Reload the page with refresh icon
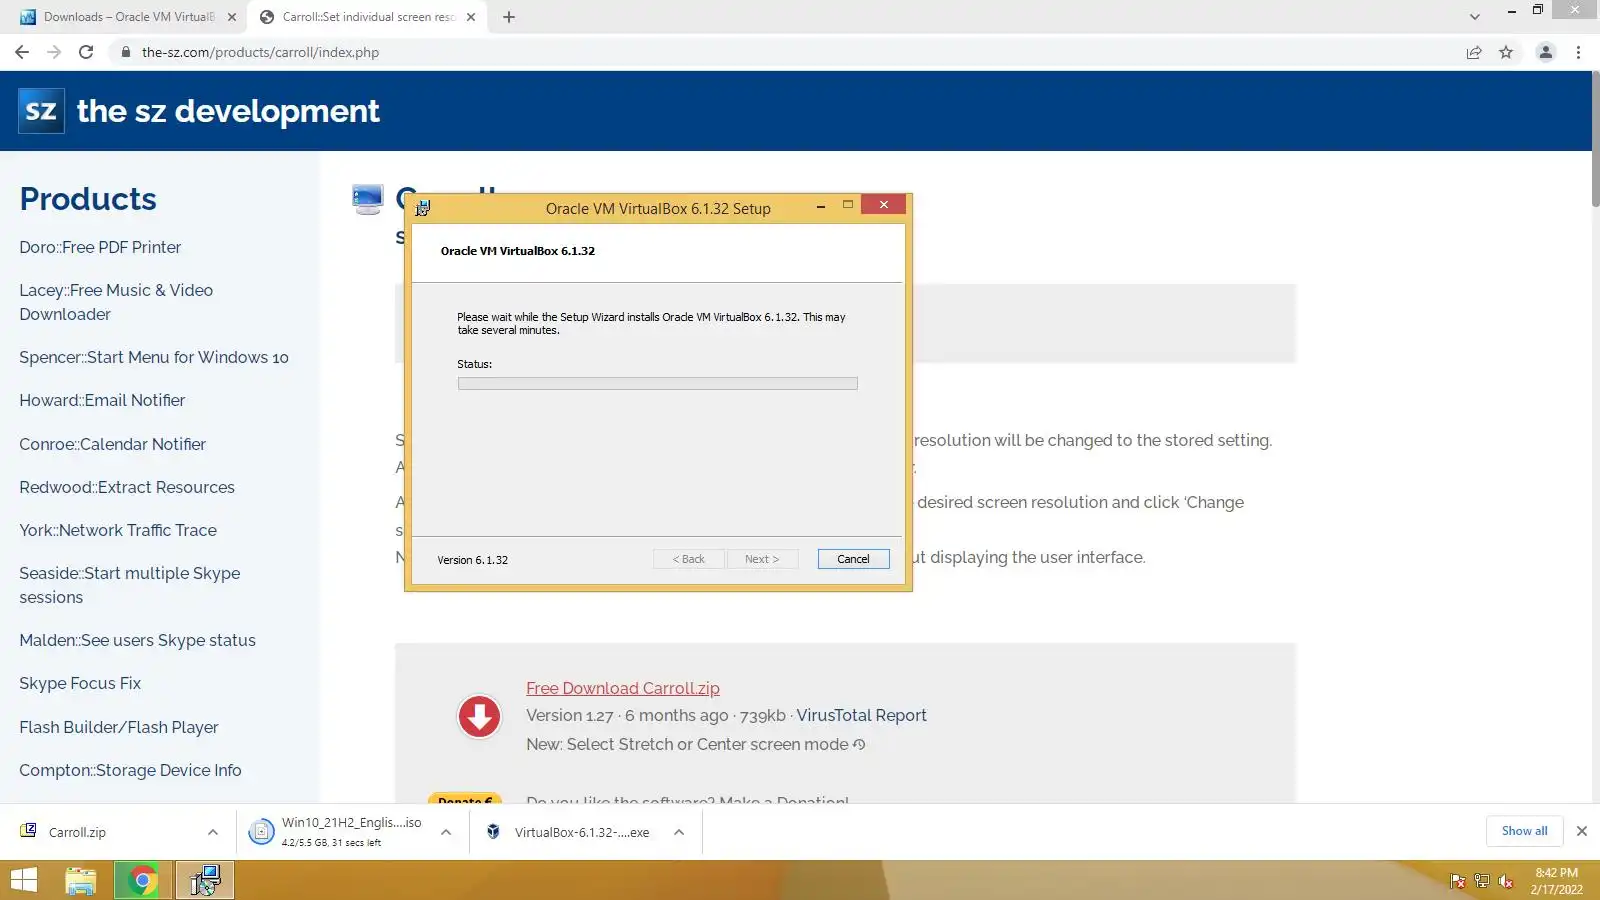Viewport: 1600px width, 900px height. pos(86,52)
